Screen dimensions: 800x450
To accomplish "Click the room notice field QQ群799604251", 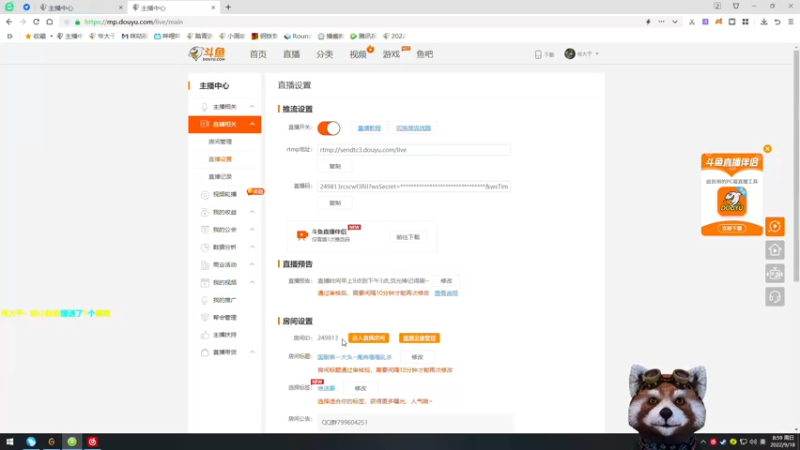I will [x=415, y=422].
